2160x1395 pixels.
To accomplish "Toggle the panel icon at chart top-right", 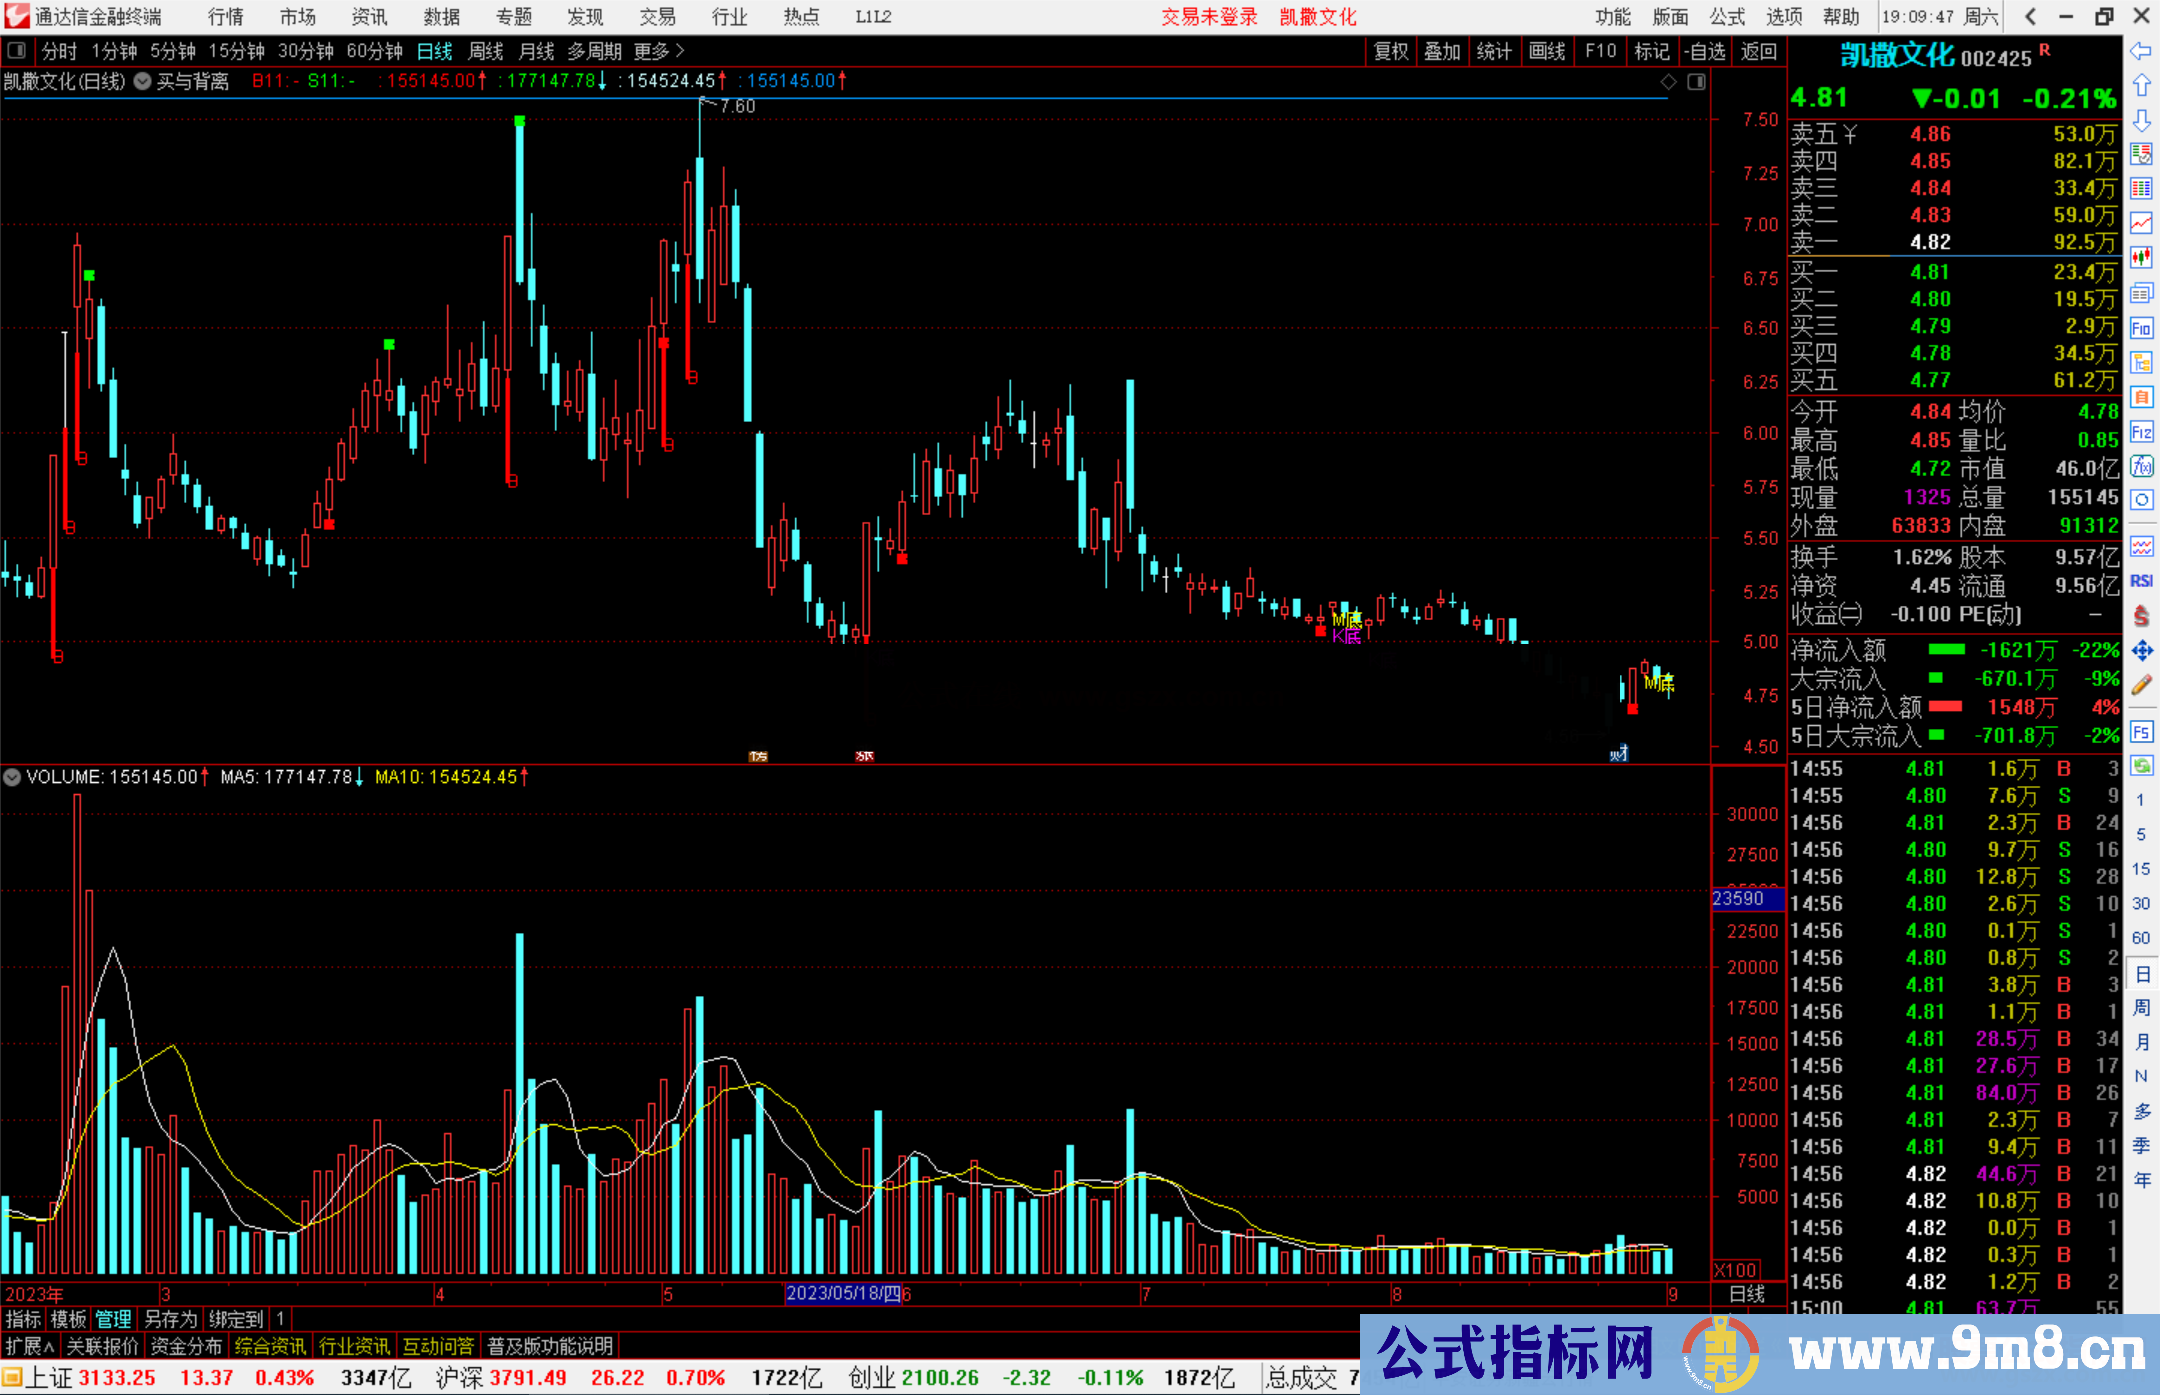I will 1696,82.
